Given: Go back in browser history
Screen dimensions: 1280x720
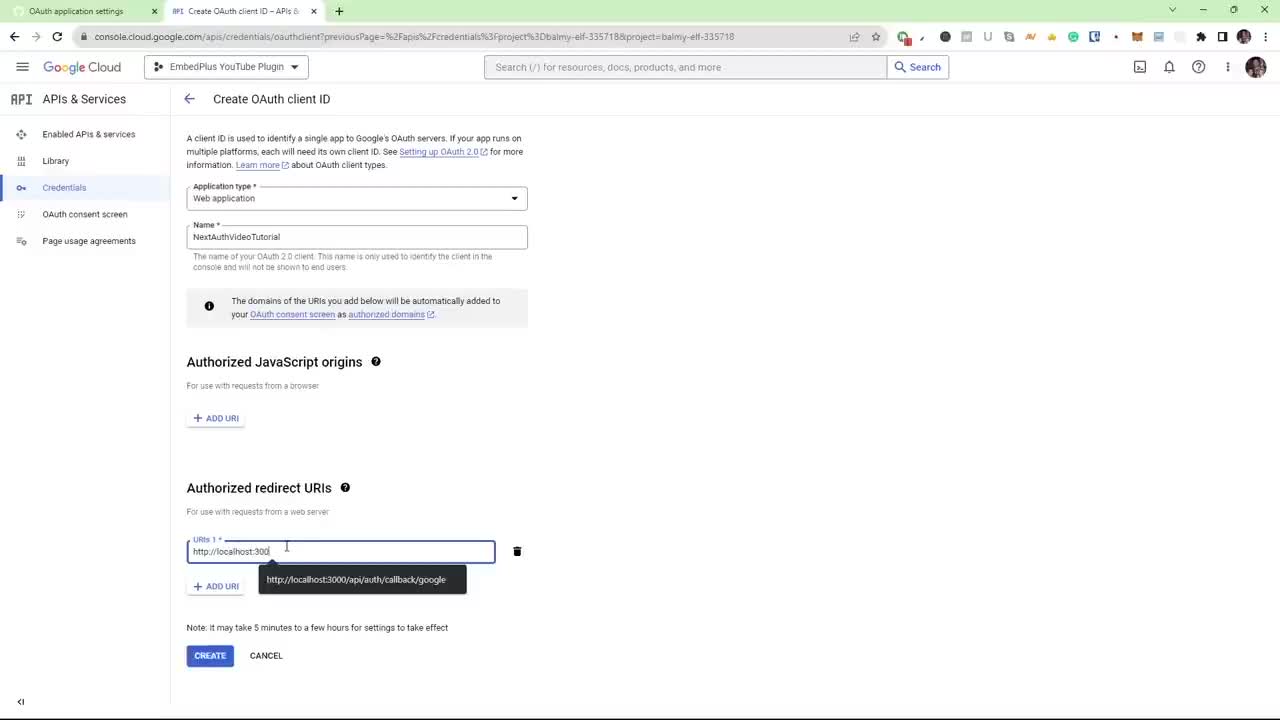Looking at the screenshot, I should click(x=14, y=37).
